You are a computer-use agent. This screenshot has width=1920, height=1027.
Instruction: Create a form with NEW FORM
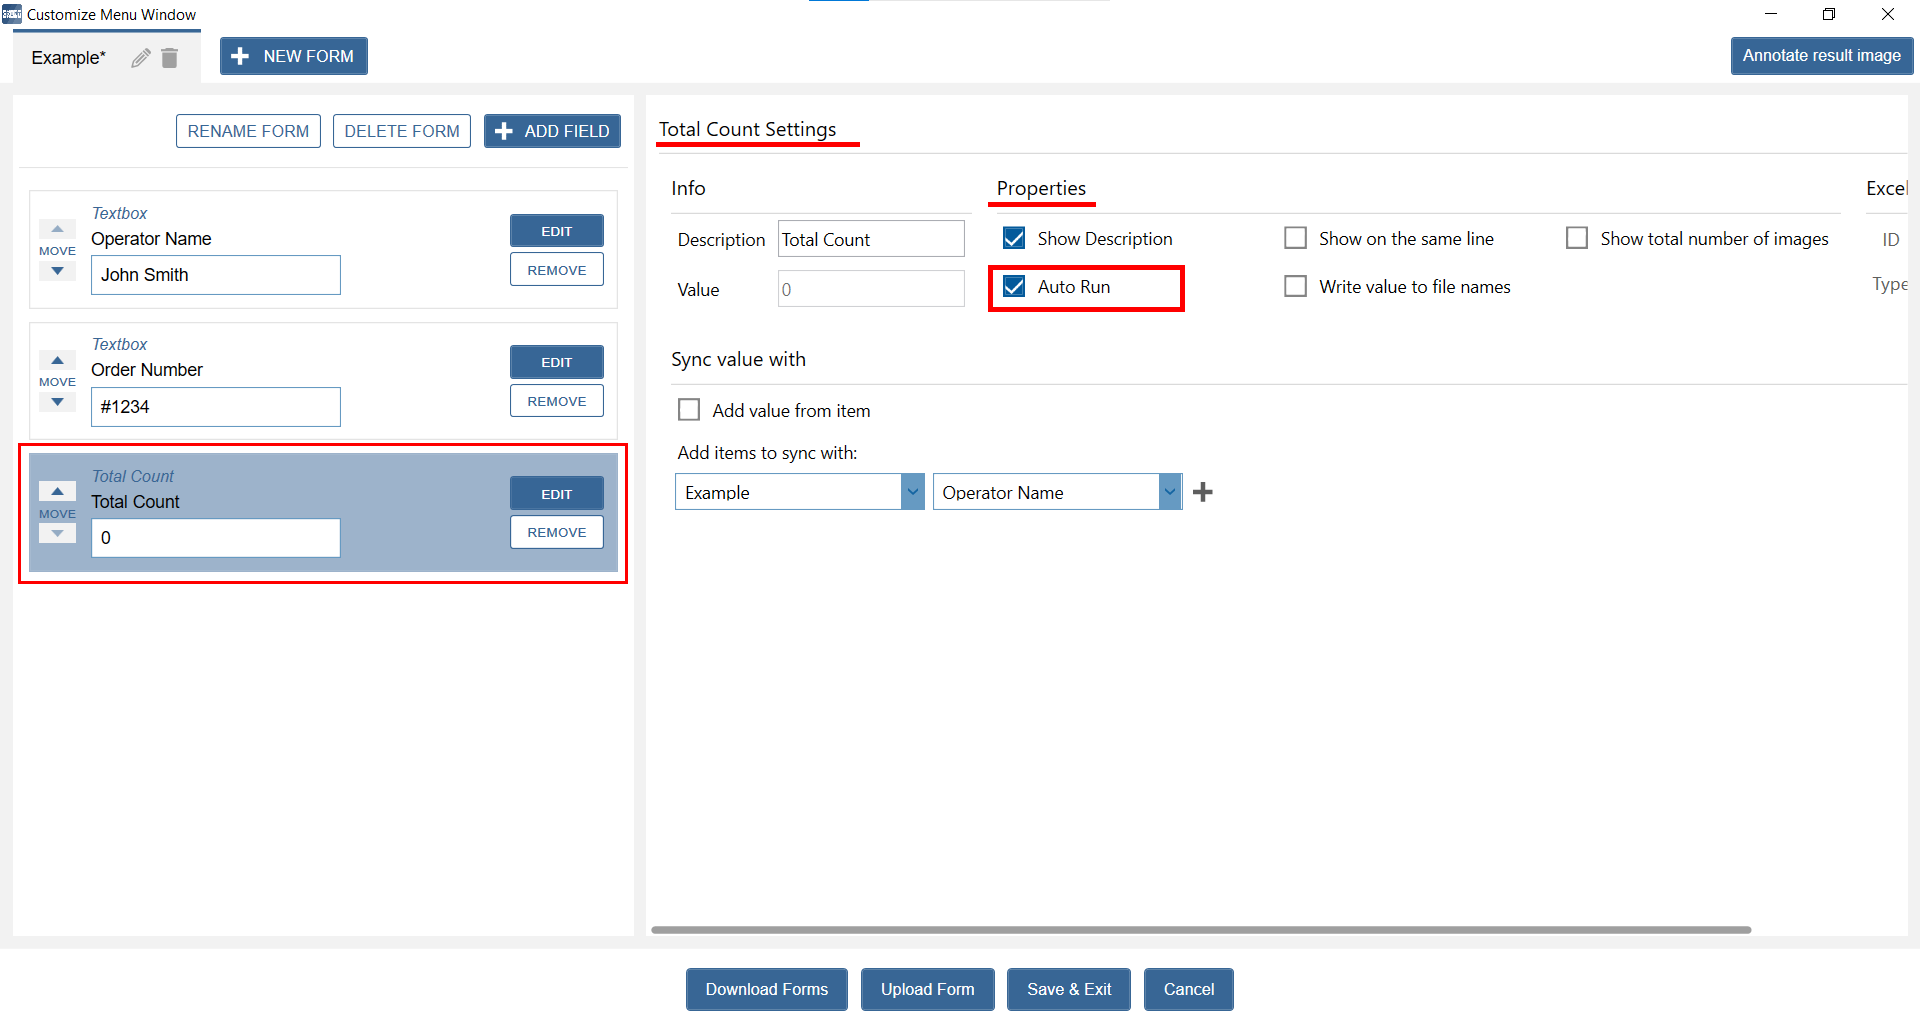point(293,56)
